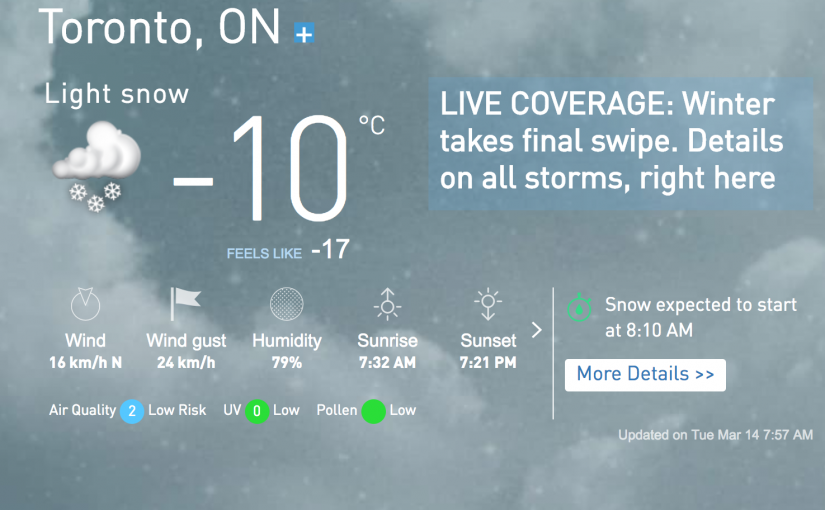Click the blue Air Quality index badge
Screen dimensions: 825x510
tap(131, 411)
